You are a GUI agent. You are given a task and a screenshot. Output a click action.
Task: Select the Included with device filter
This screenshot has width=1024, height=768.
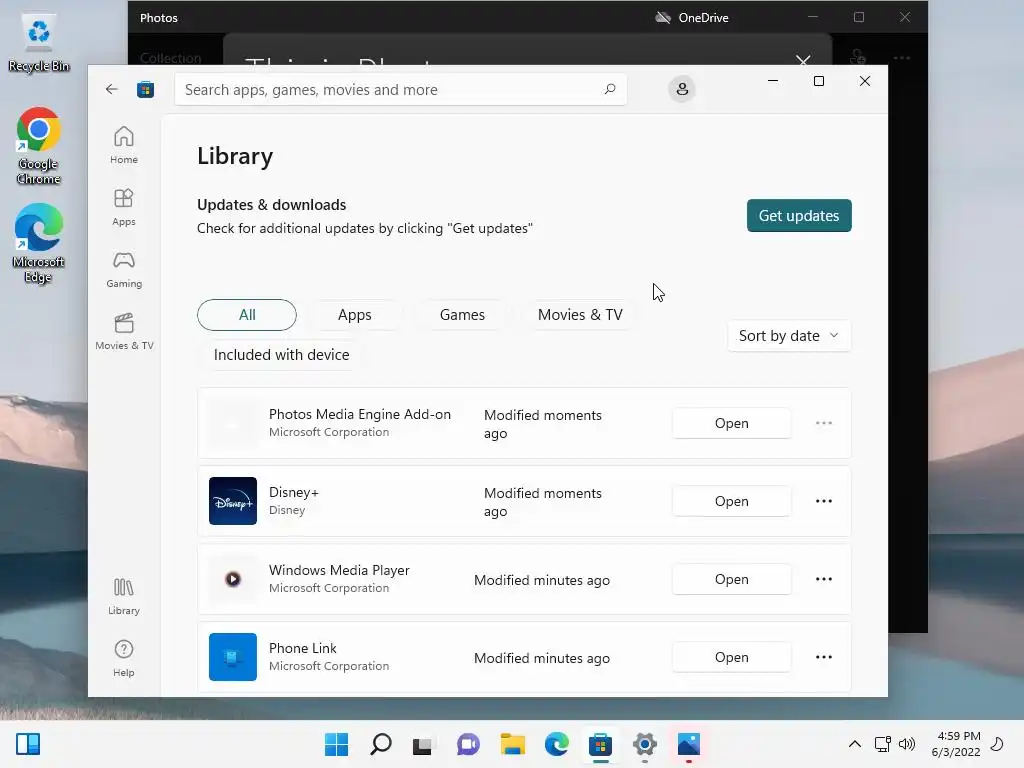coord(281,355)
